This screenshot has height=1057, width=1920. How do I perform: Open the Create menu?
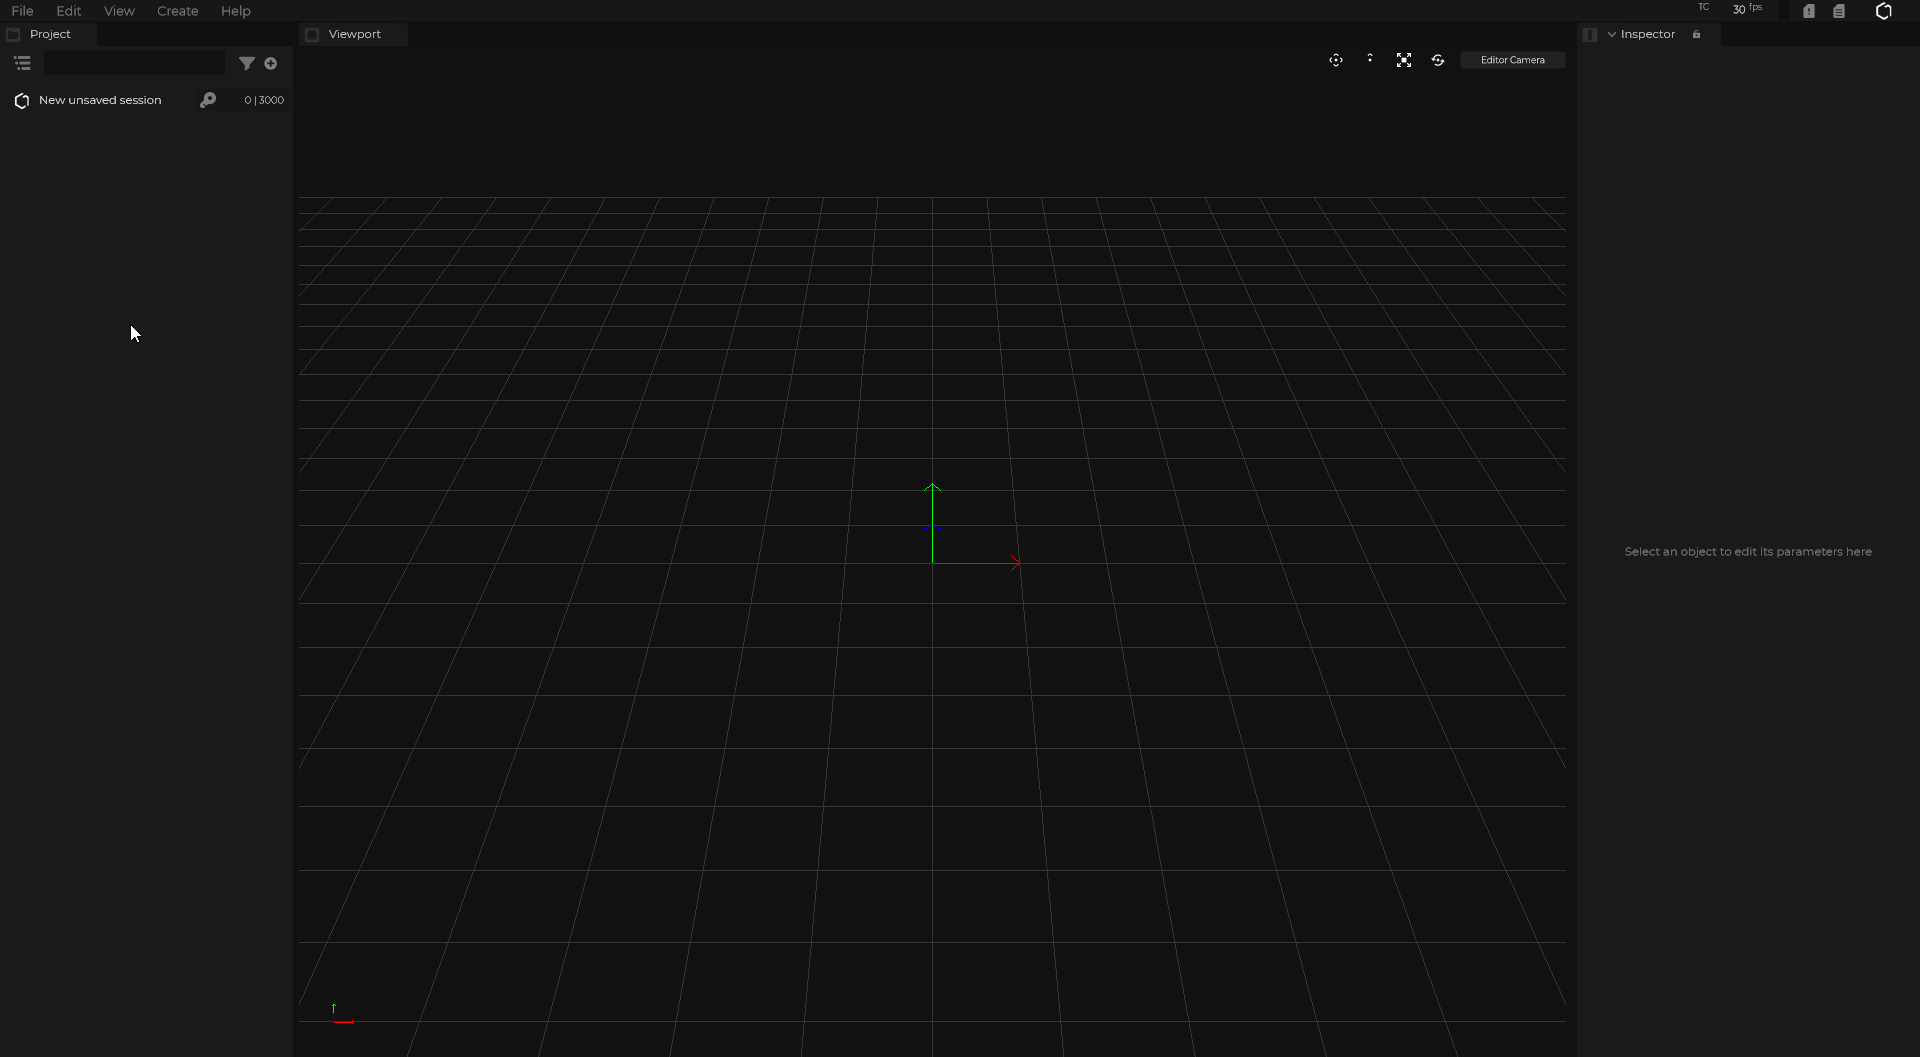pos(177,11)
